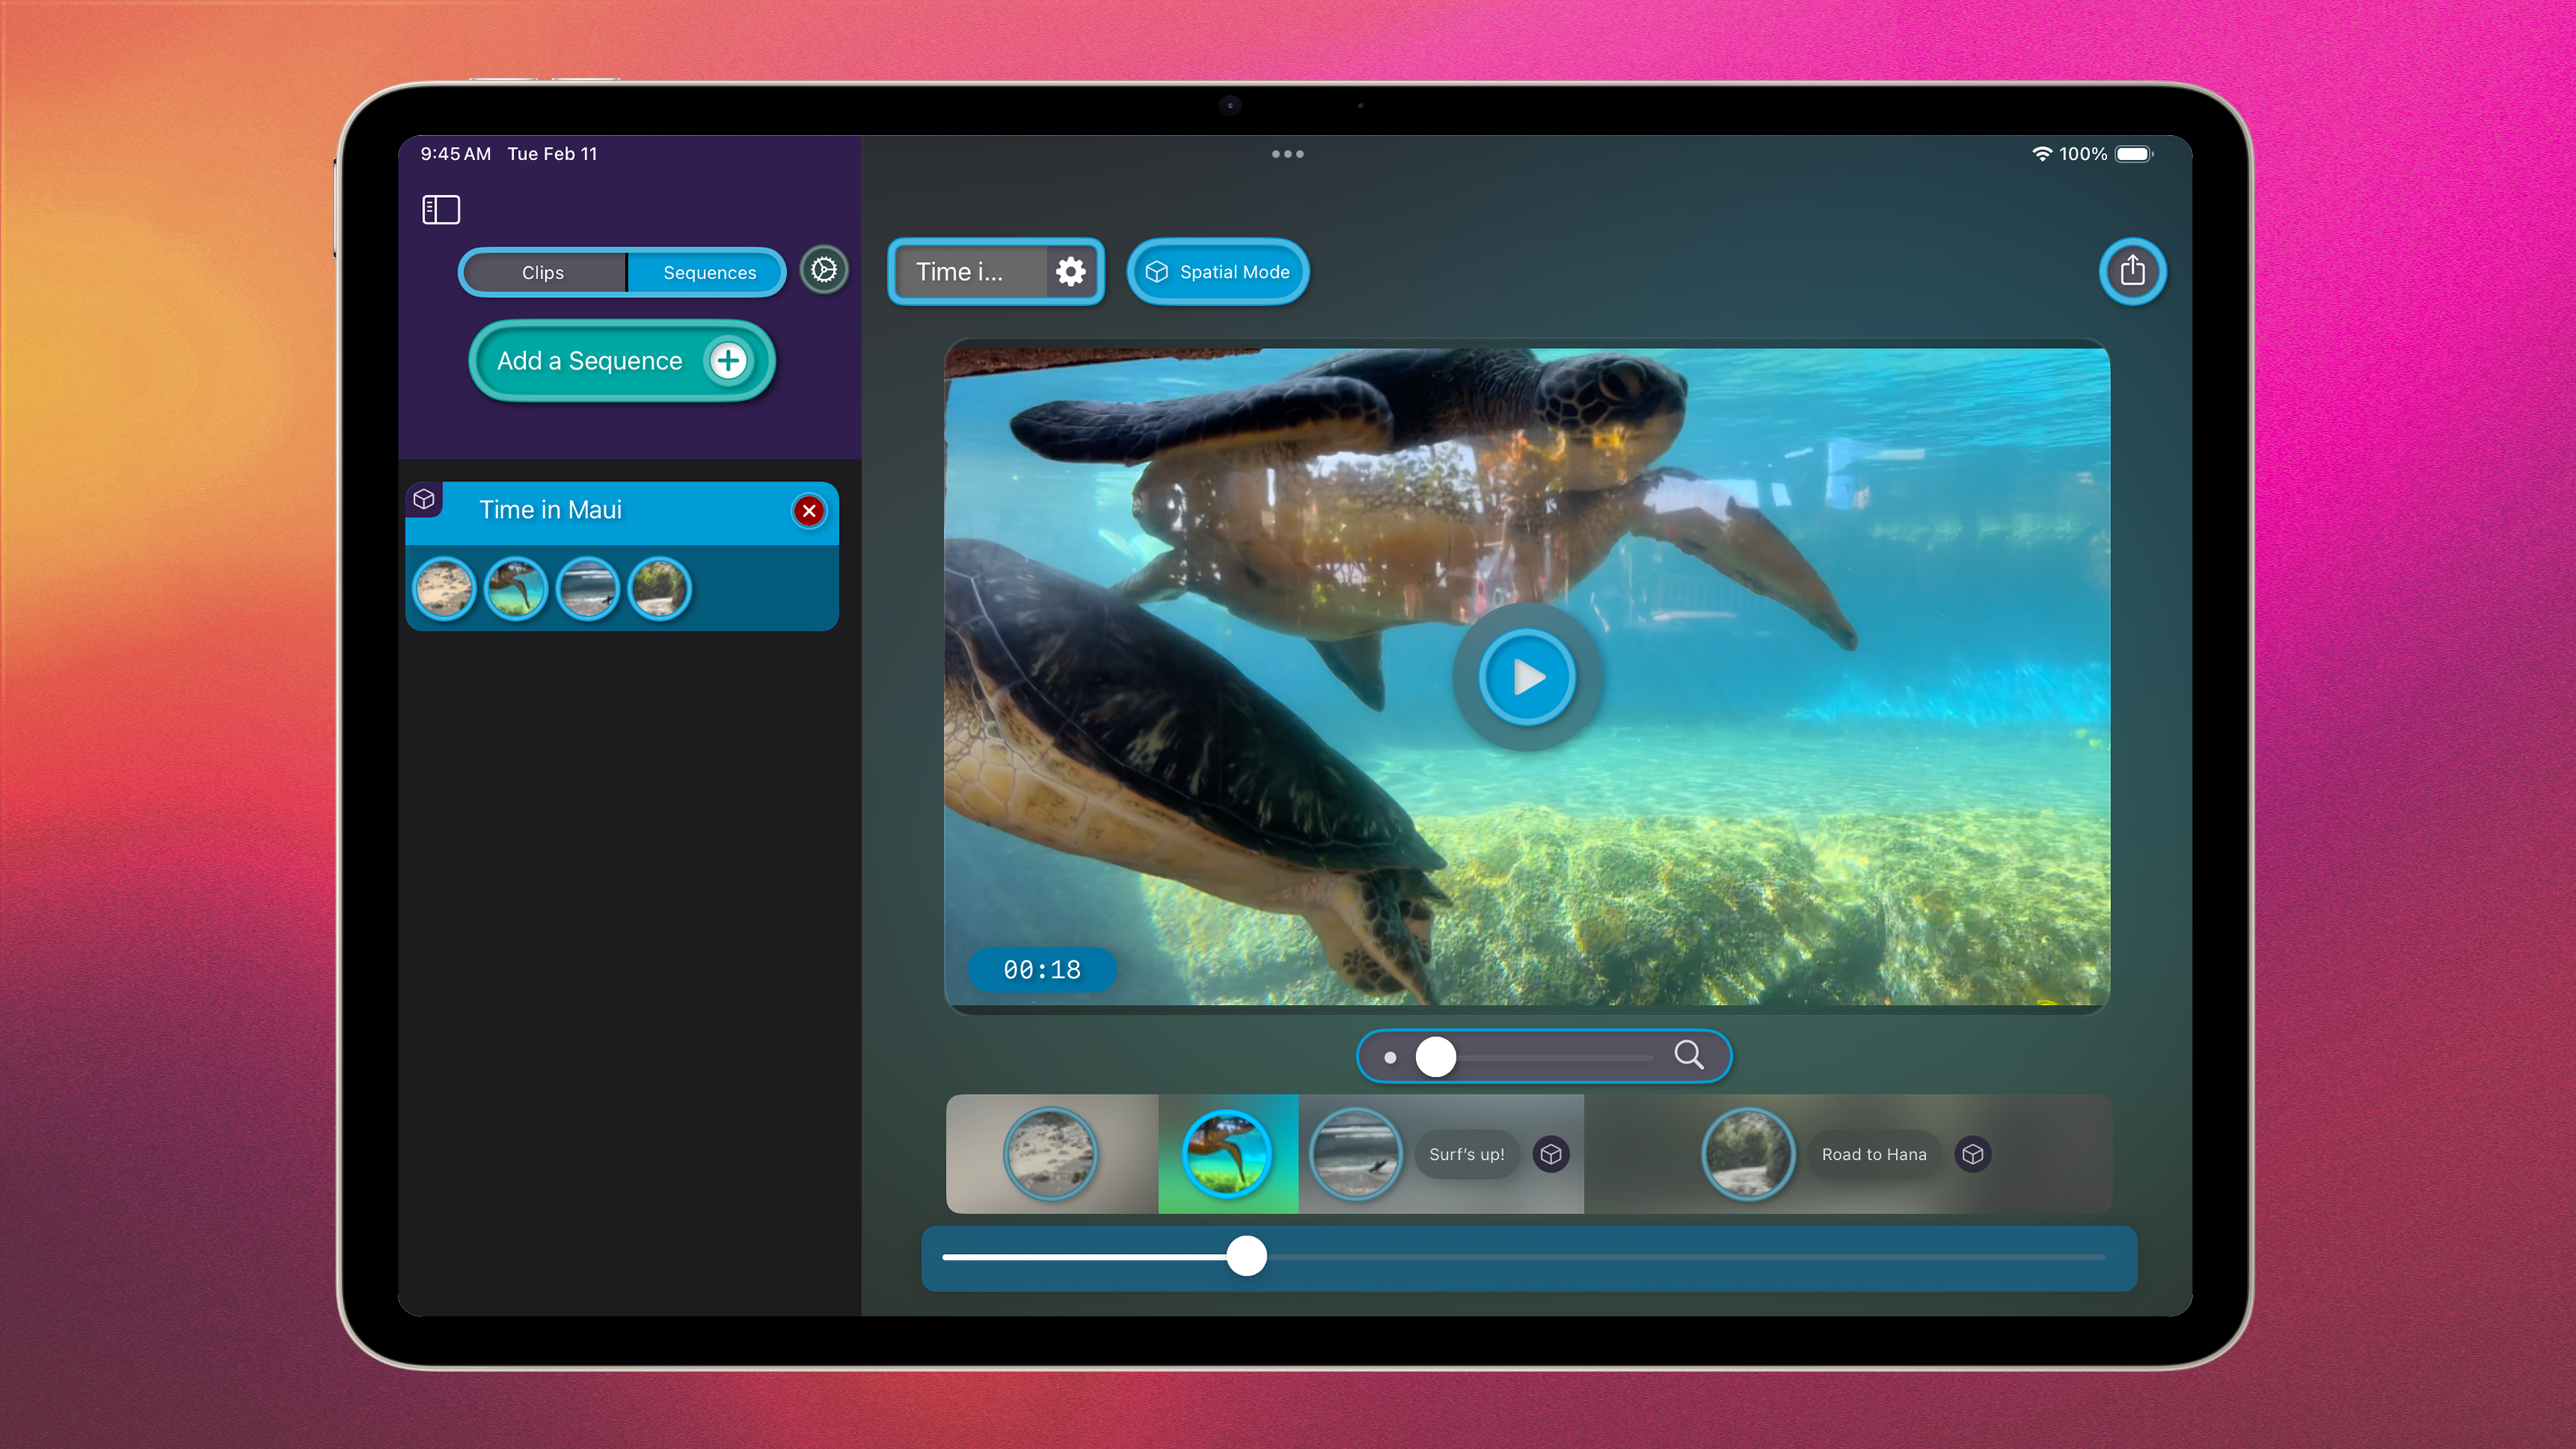Screen dimensions: 2576x1449
Task: Toggle the sidebar panel icon
Action: [x=441, y=210]
